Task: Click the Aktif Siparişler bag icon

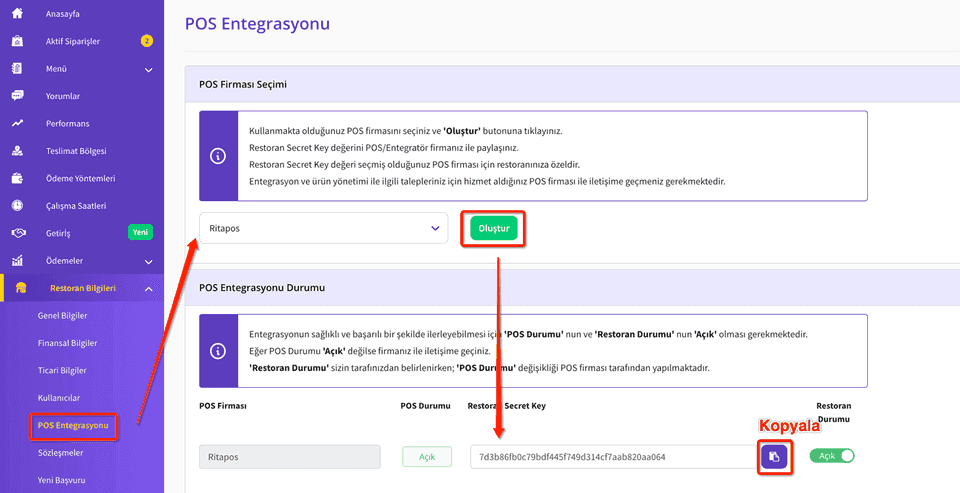Action: click(17, 41)
